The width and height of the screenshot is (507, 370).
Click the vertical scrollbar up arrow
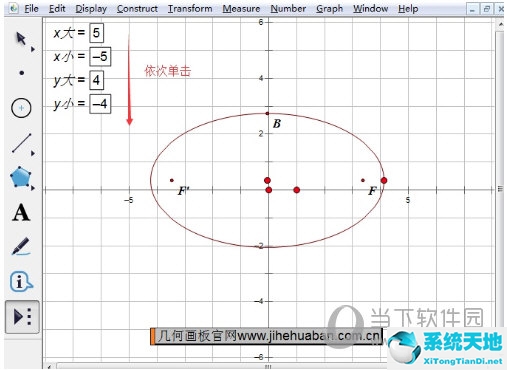tap(501, 24)
